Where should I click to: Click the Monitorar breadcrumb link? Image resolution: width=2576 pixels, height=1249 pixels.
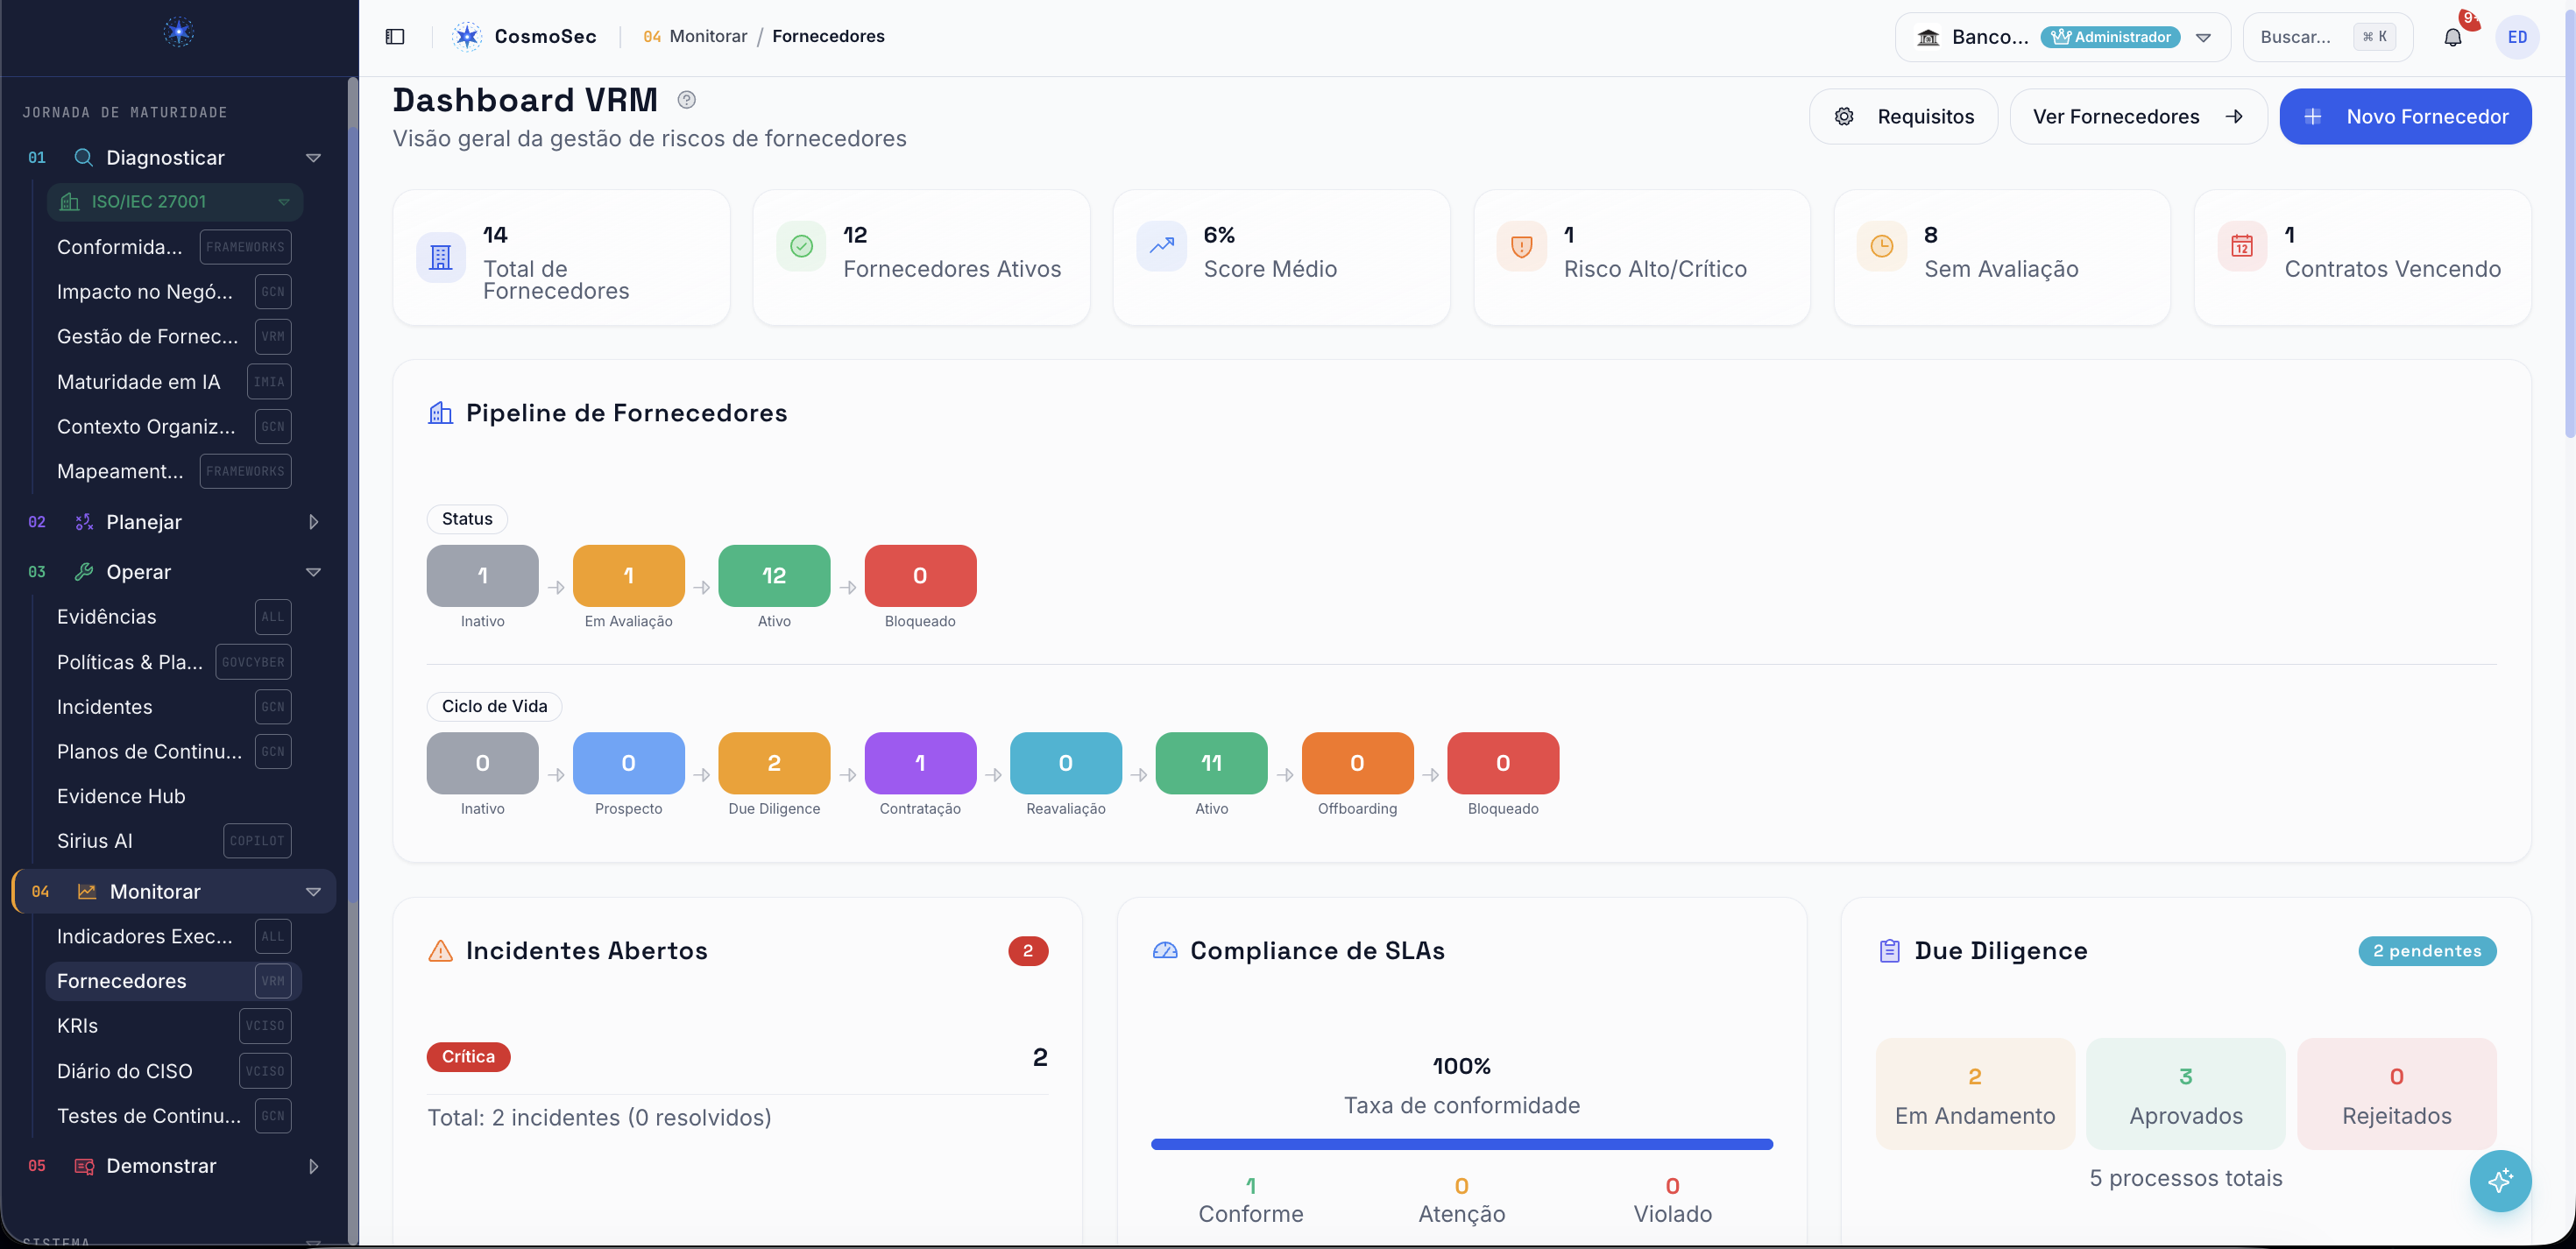click(708, 37)
